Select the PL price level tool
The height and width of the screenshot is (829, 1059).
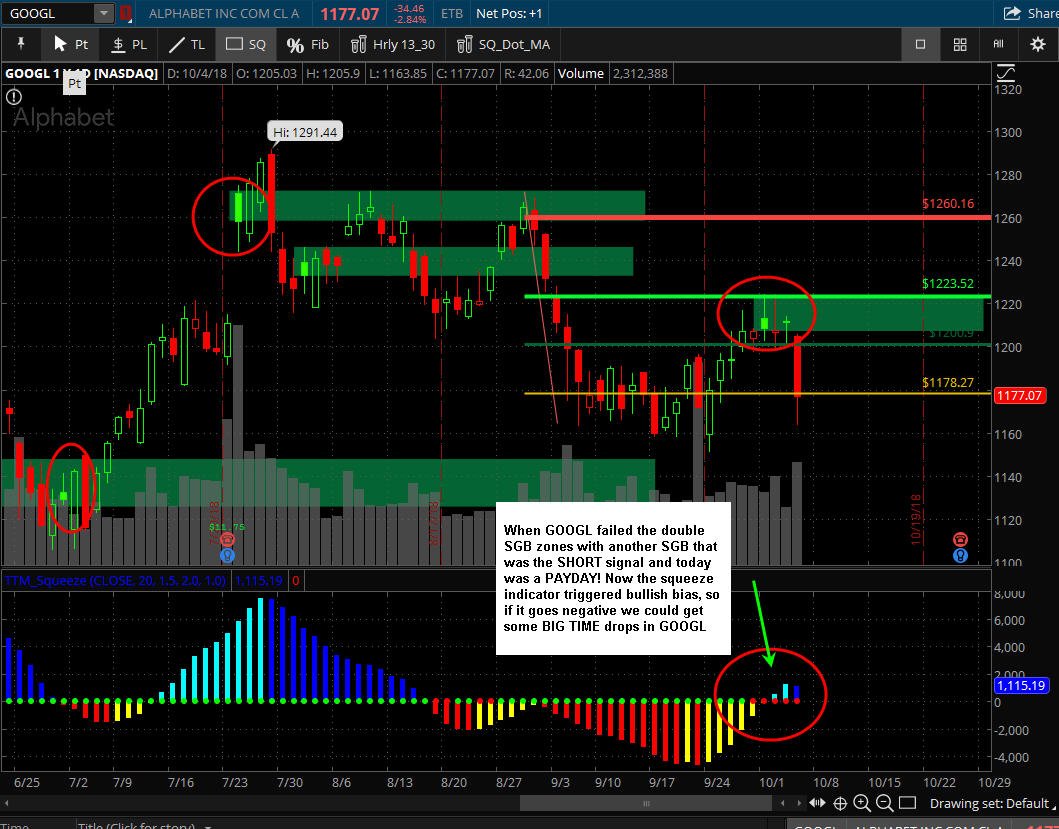(128, 44)
